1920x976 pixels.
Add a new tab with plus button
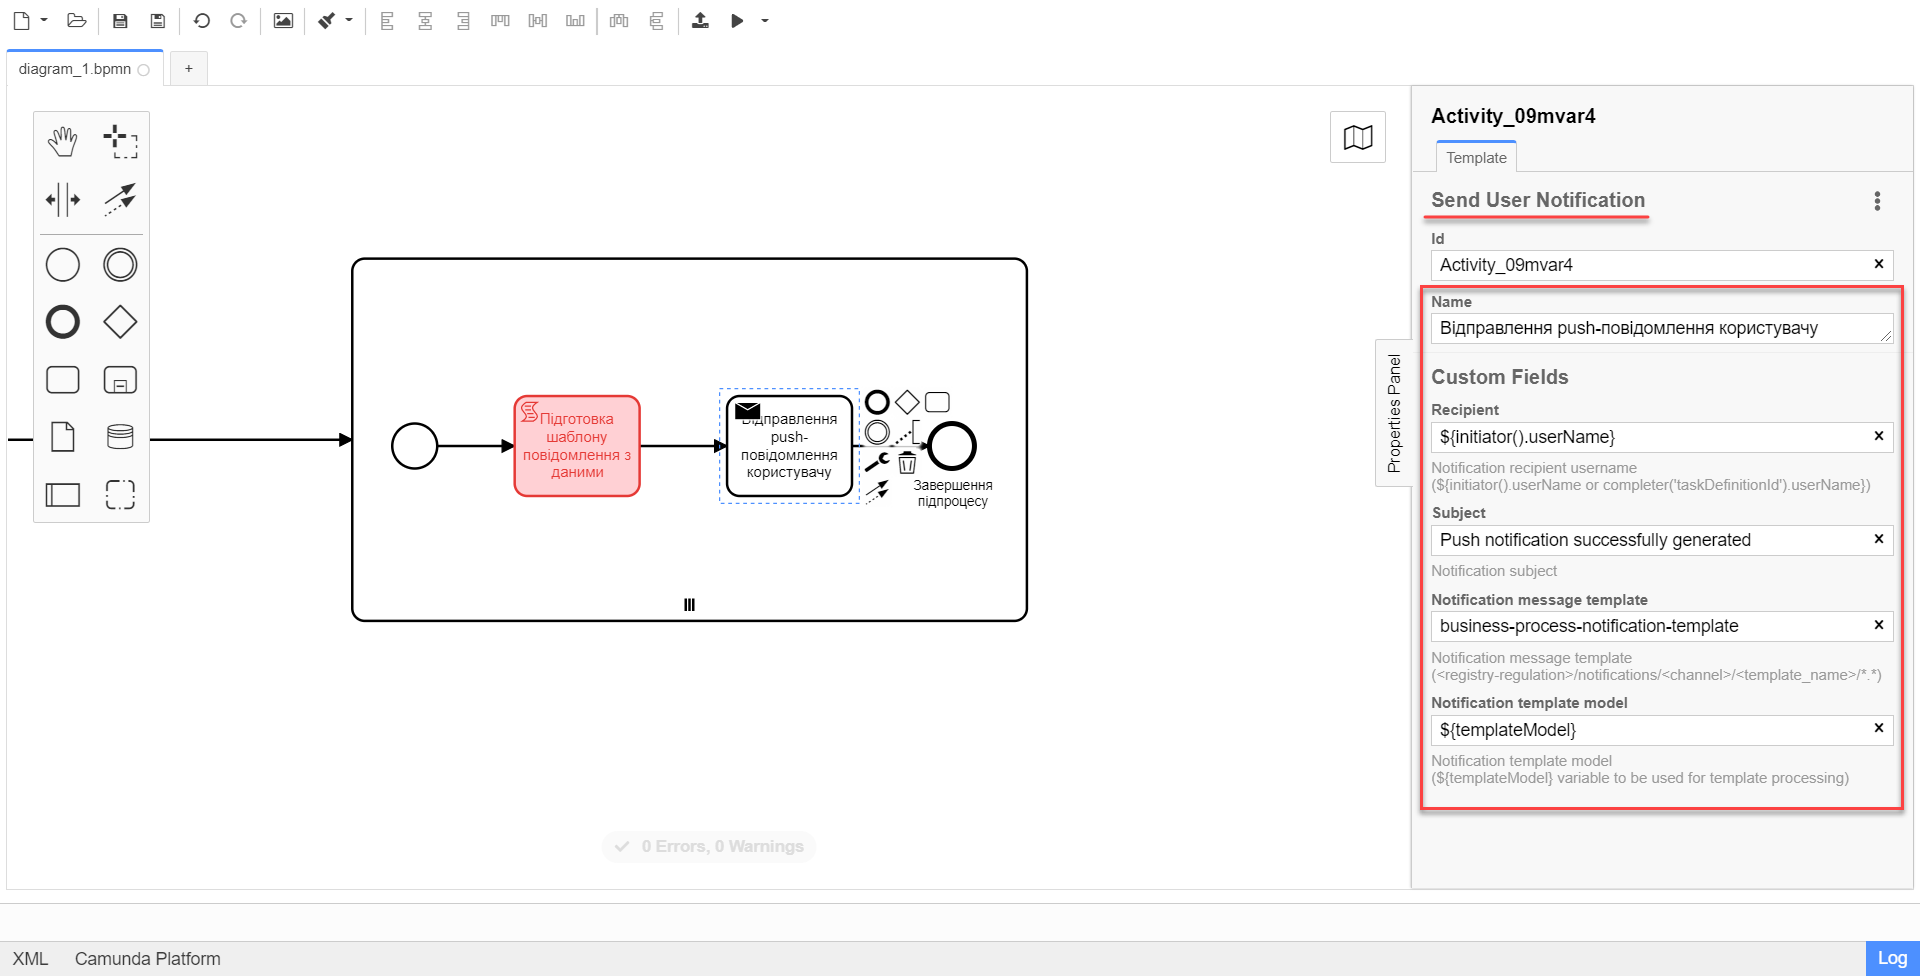[x=189, y=69]
